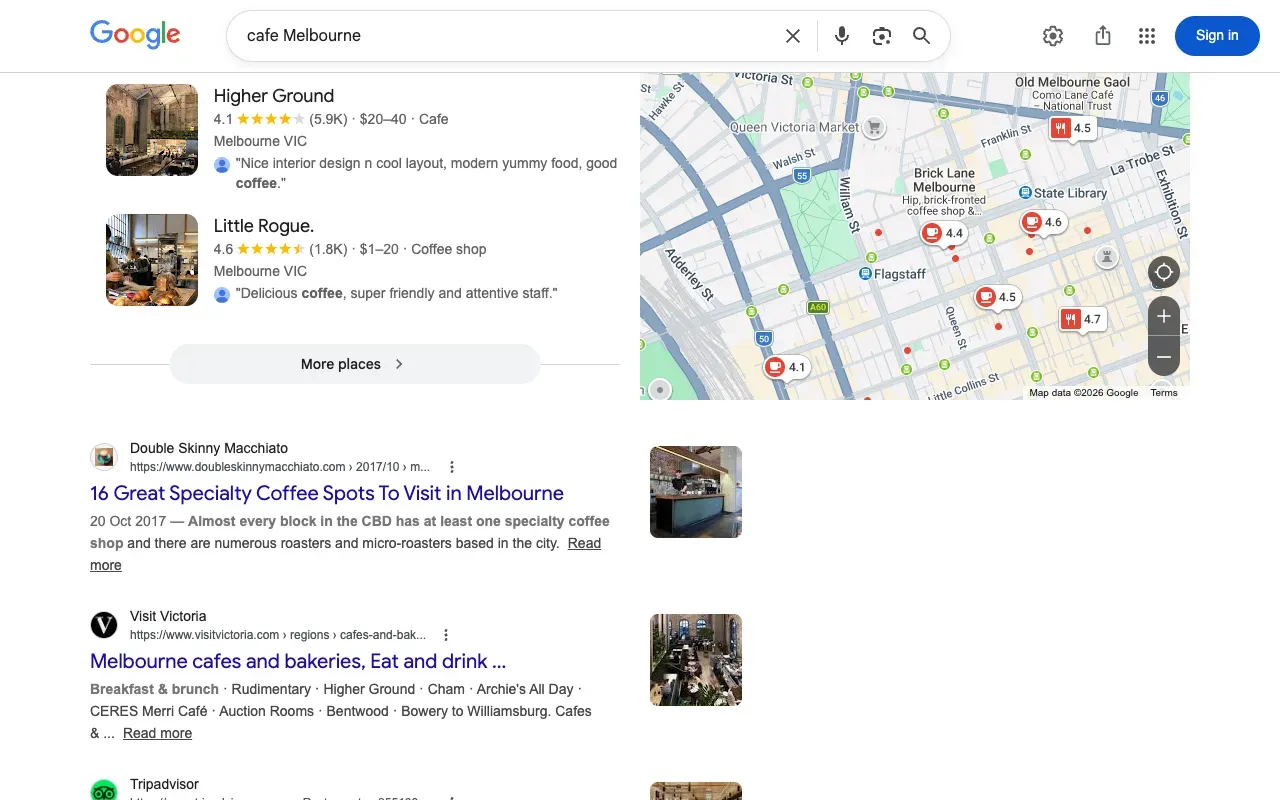Click the Google logo
1280x800 pixels.
coord(135,35)
